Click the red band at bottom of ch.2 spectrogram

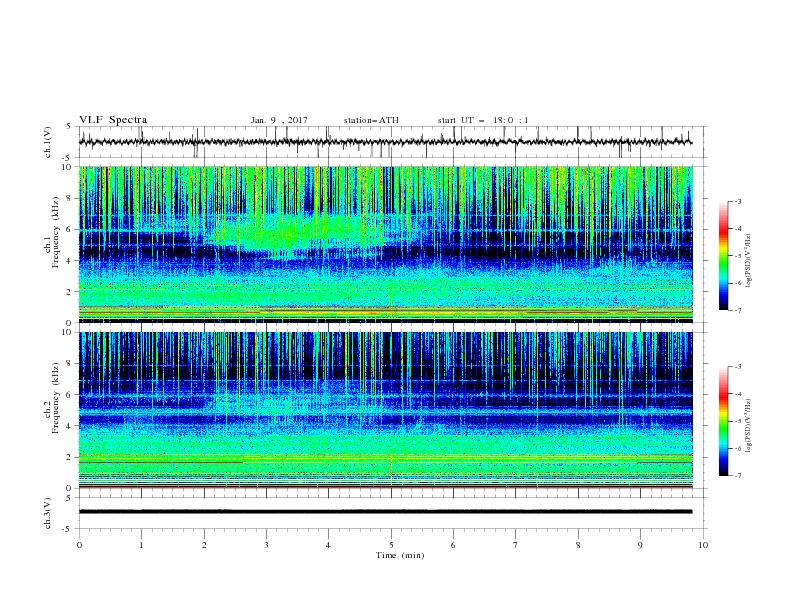(x=385, y=487)
